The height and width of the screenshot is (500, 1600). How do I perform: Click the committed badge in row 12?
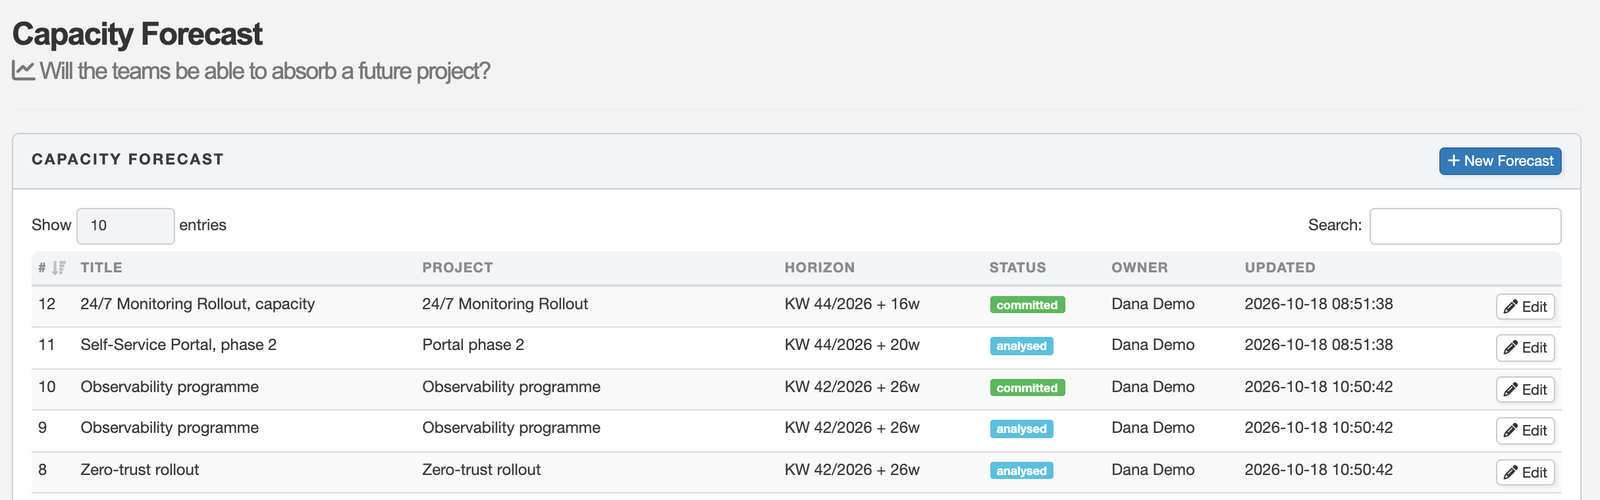1027,305
